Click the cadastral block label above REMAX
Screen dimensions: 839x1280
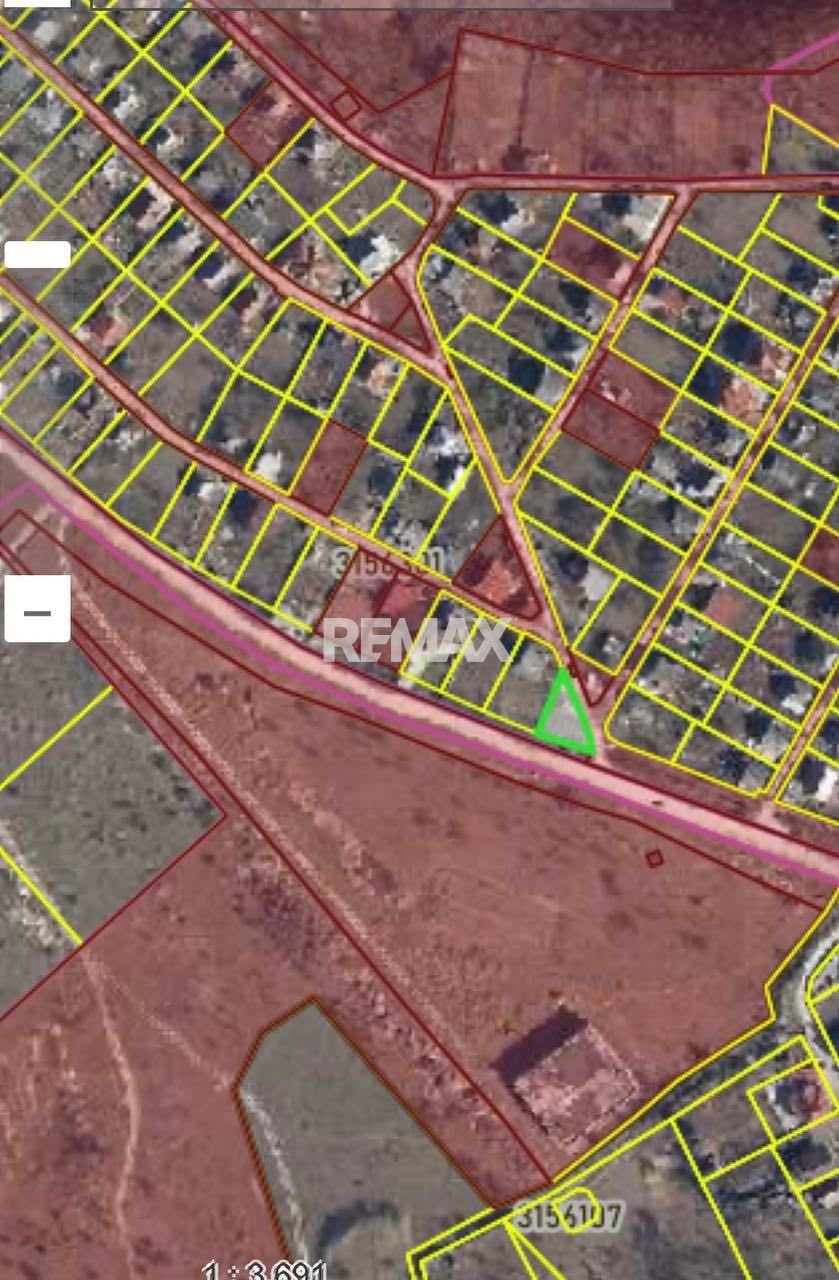click(385, 561)
